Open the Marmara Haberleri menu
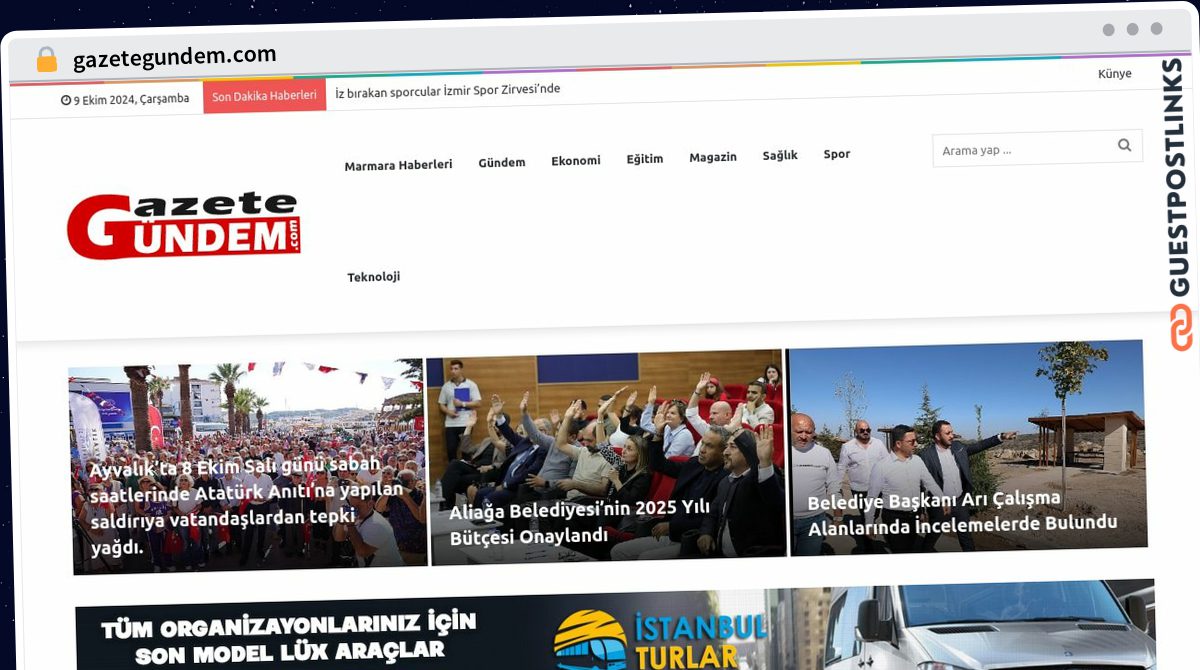This screenshot has height=670, width=1200. click(x=398, y=165)
